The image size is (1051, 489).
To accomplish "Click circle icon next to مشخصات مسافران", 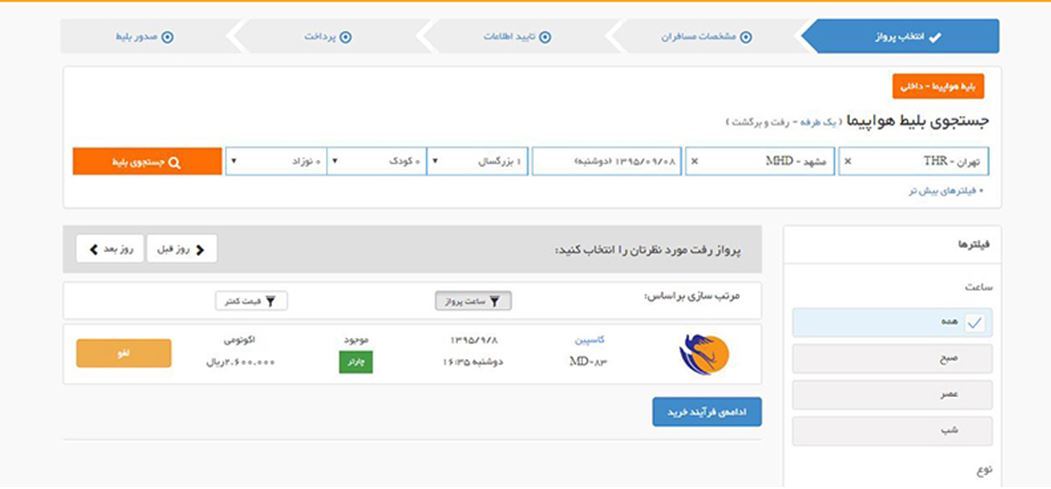I will [x=745, y=37].
